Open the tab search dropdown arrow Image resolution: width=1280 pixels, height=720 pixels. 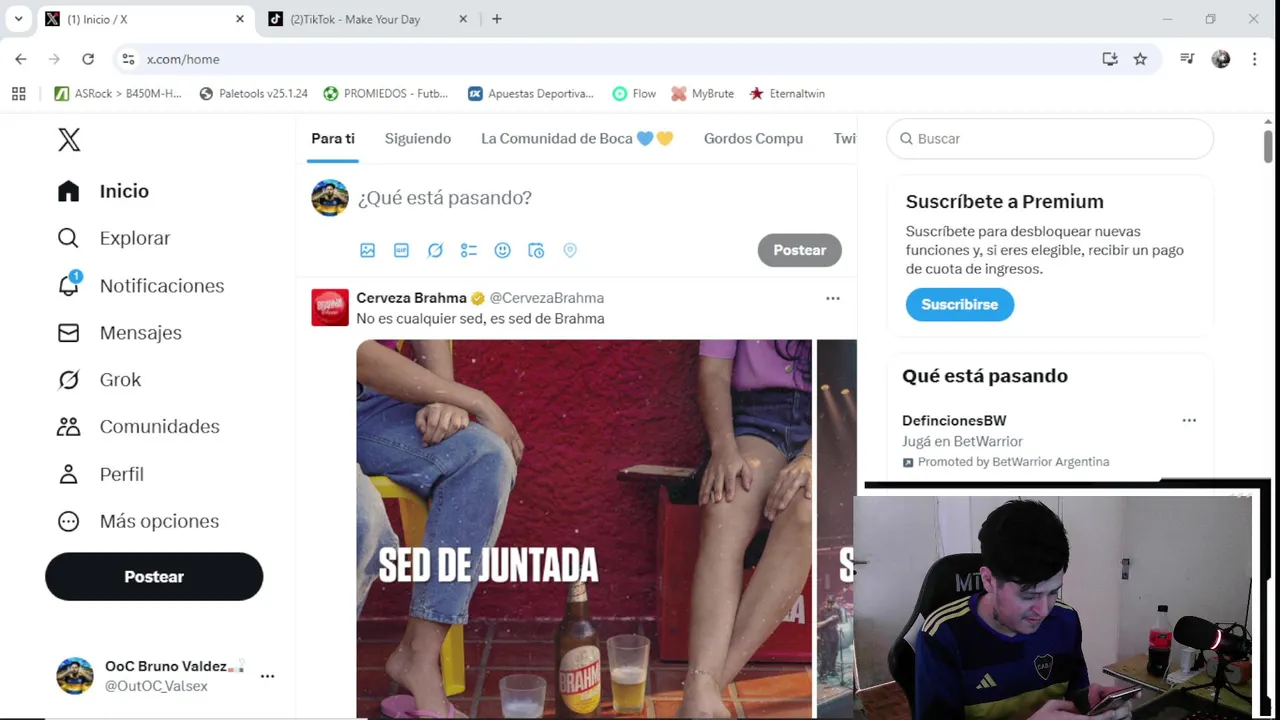point(18,19)
